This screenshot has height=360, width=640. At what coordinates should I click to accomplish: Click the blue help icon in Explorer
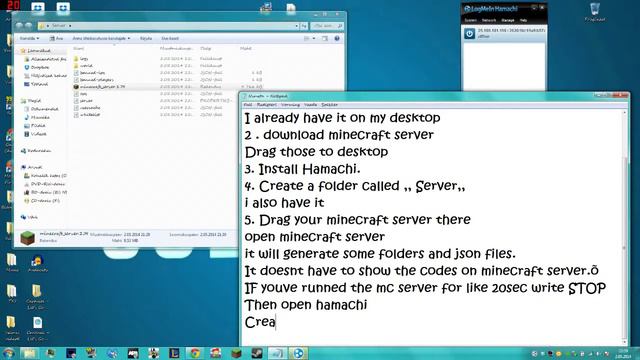(x=337, y=38)
